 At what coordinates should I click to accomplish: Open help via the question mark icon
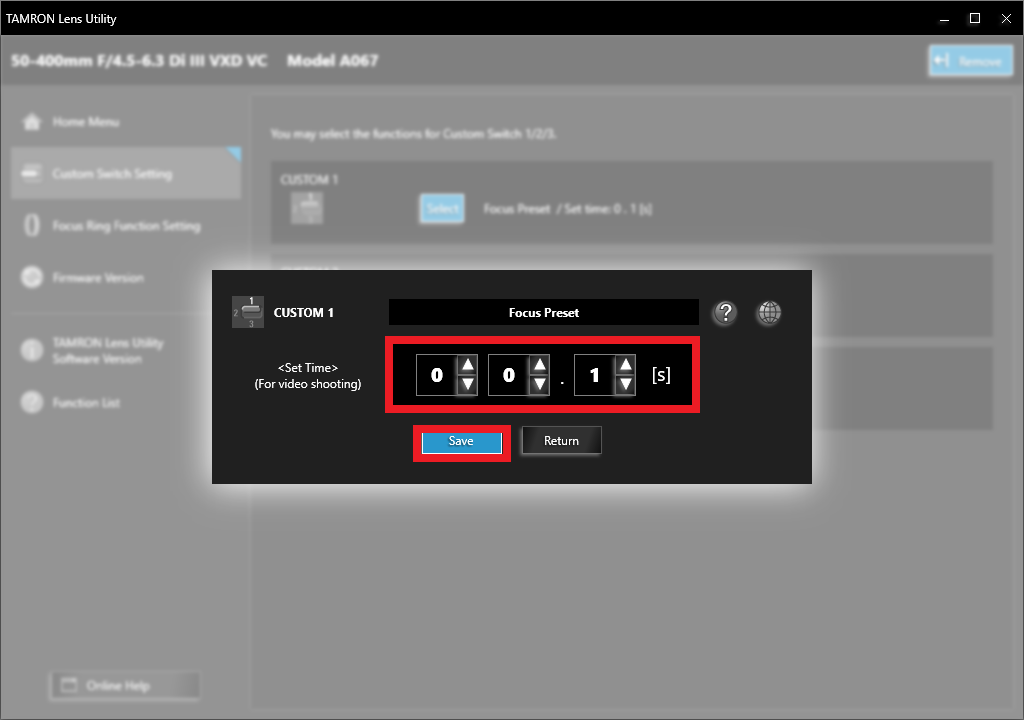pyautogui.click(x=725, y=313)
